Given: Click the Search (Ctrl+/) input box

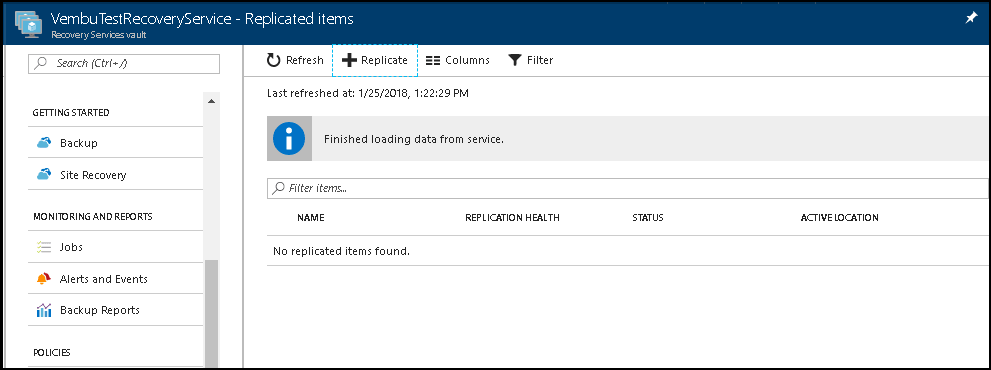Looking at the screenshot, I should tap(124, 63).
